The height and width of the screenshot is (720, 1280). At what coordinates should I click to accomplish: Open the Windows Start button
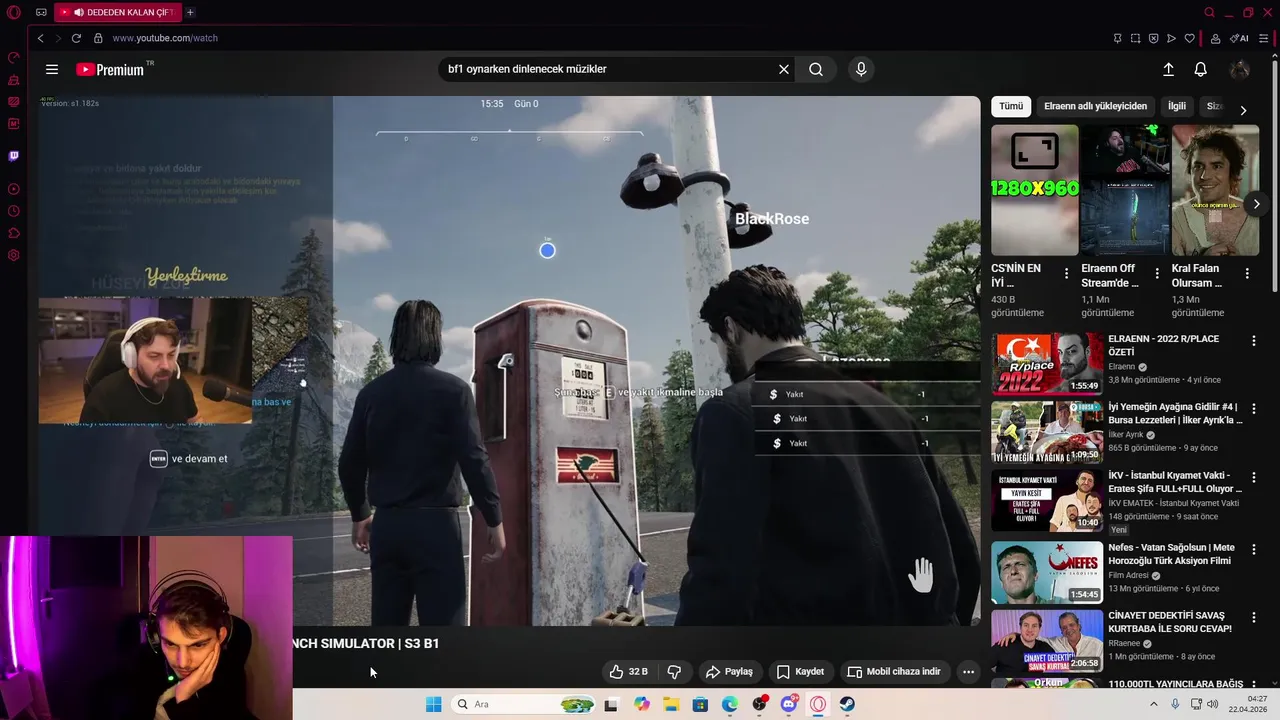pyautogui.click(x=433, y=704)
